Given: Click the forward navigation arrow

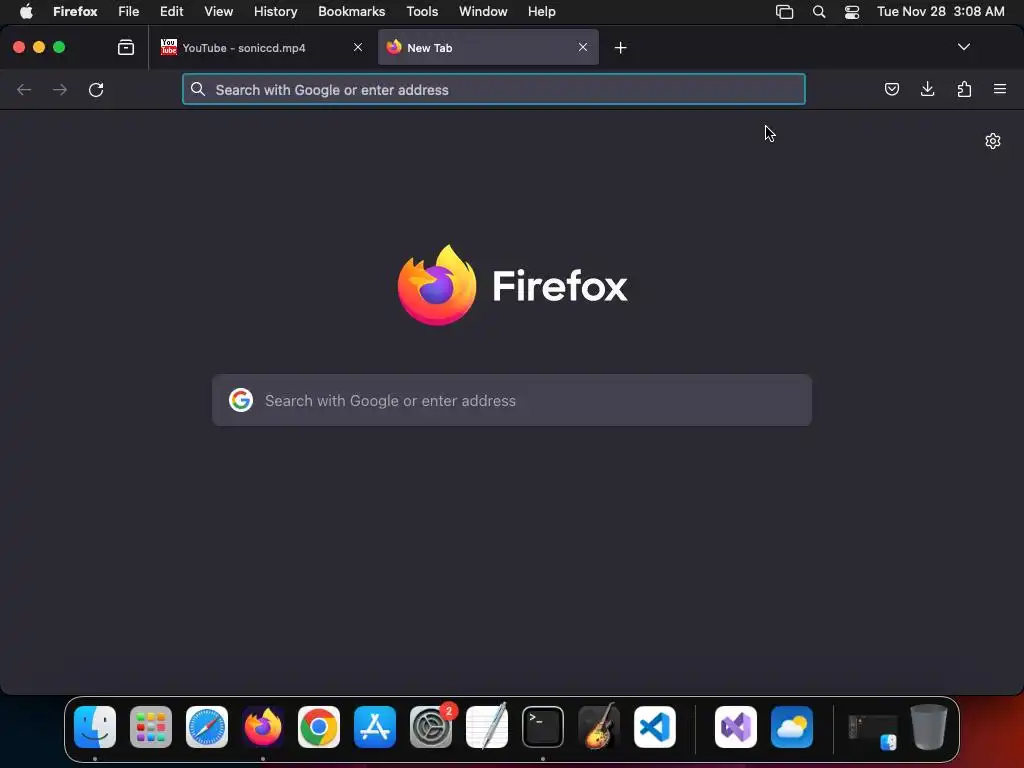Looking at the screenshot, I should point(60,89).
